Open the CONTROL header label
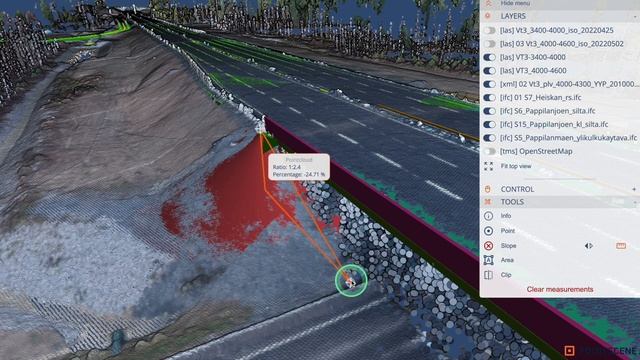The image size is (640, 360). (x=517, y=189)
